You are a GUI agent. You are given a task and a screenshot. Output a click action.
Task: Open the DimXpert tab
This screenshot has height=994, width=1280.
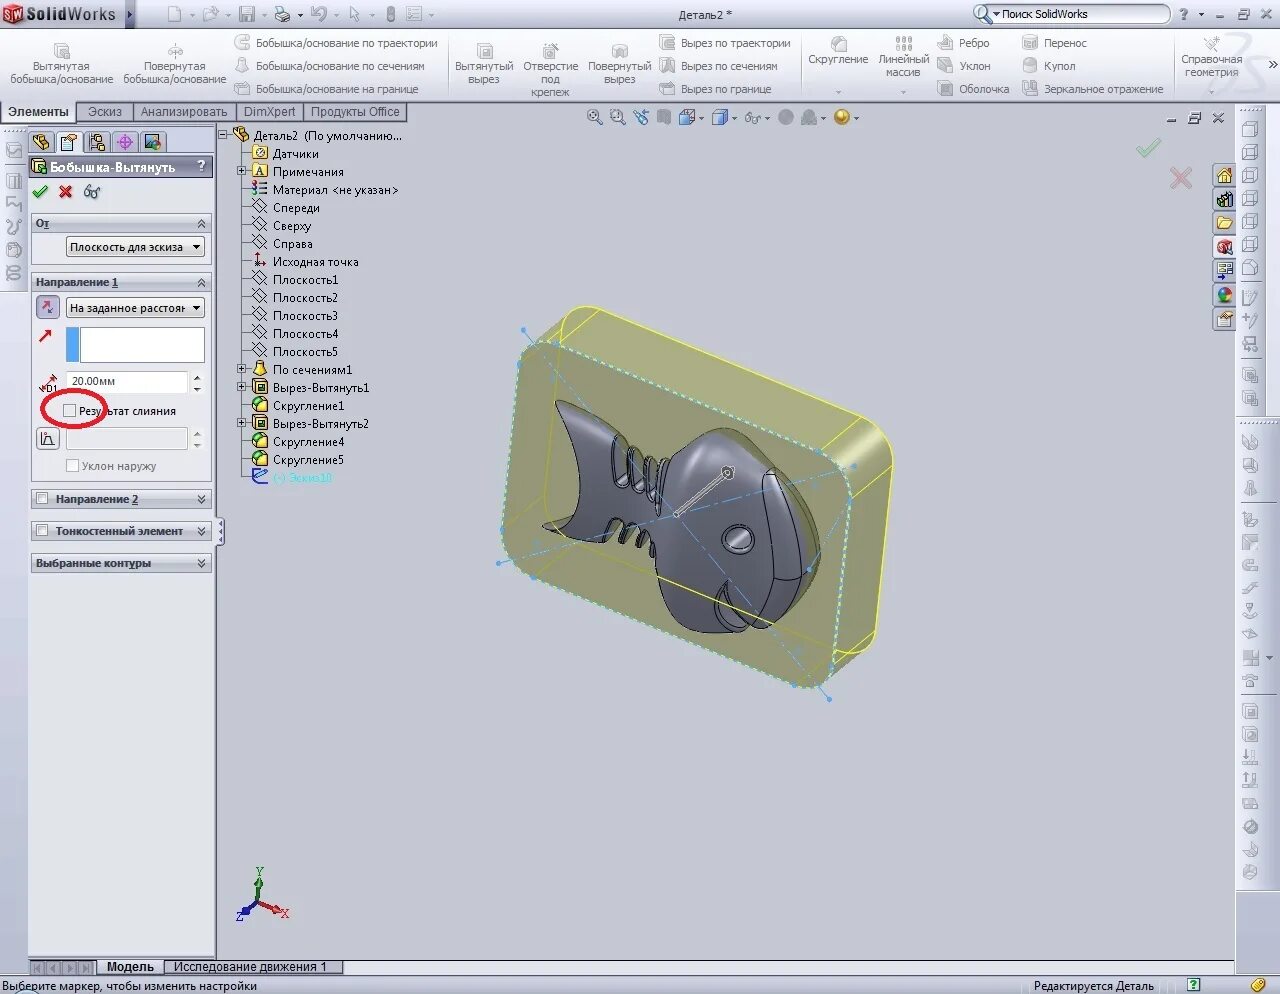pos(270,112)
